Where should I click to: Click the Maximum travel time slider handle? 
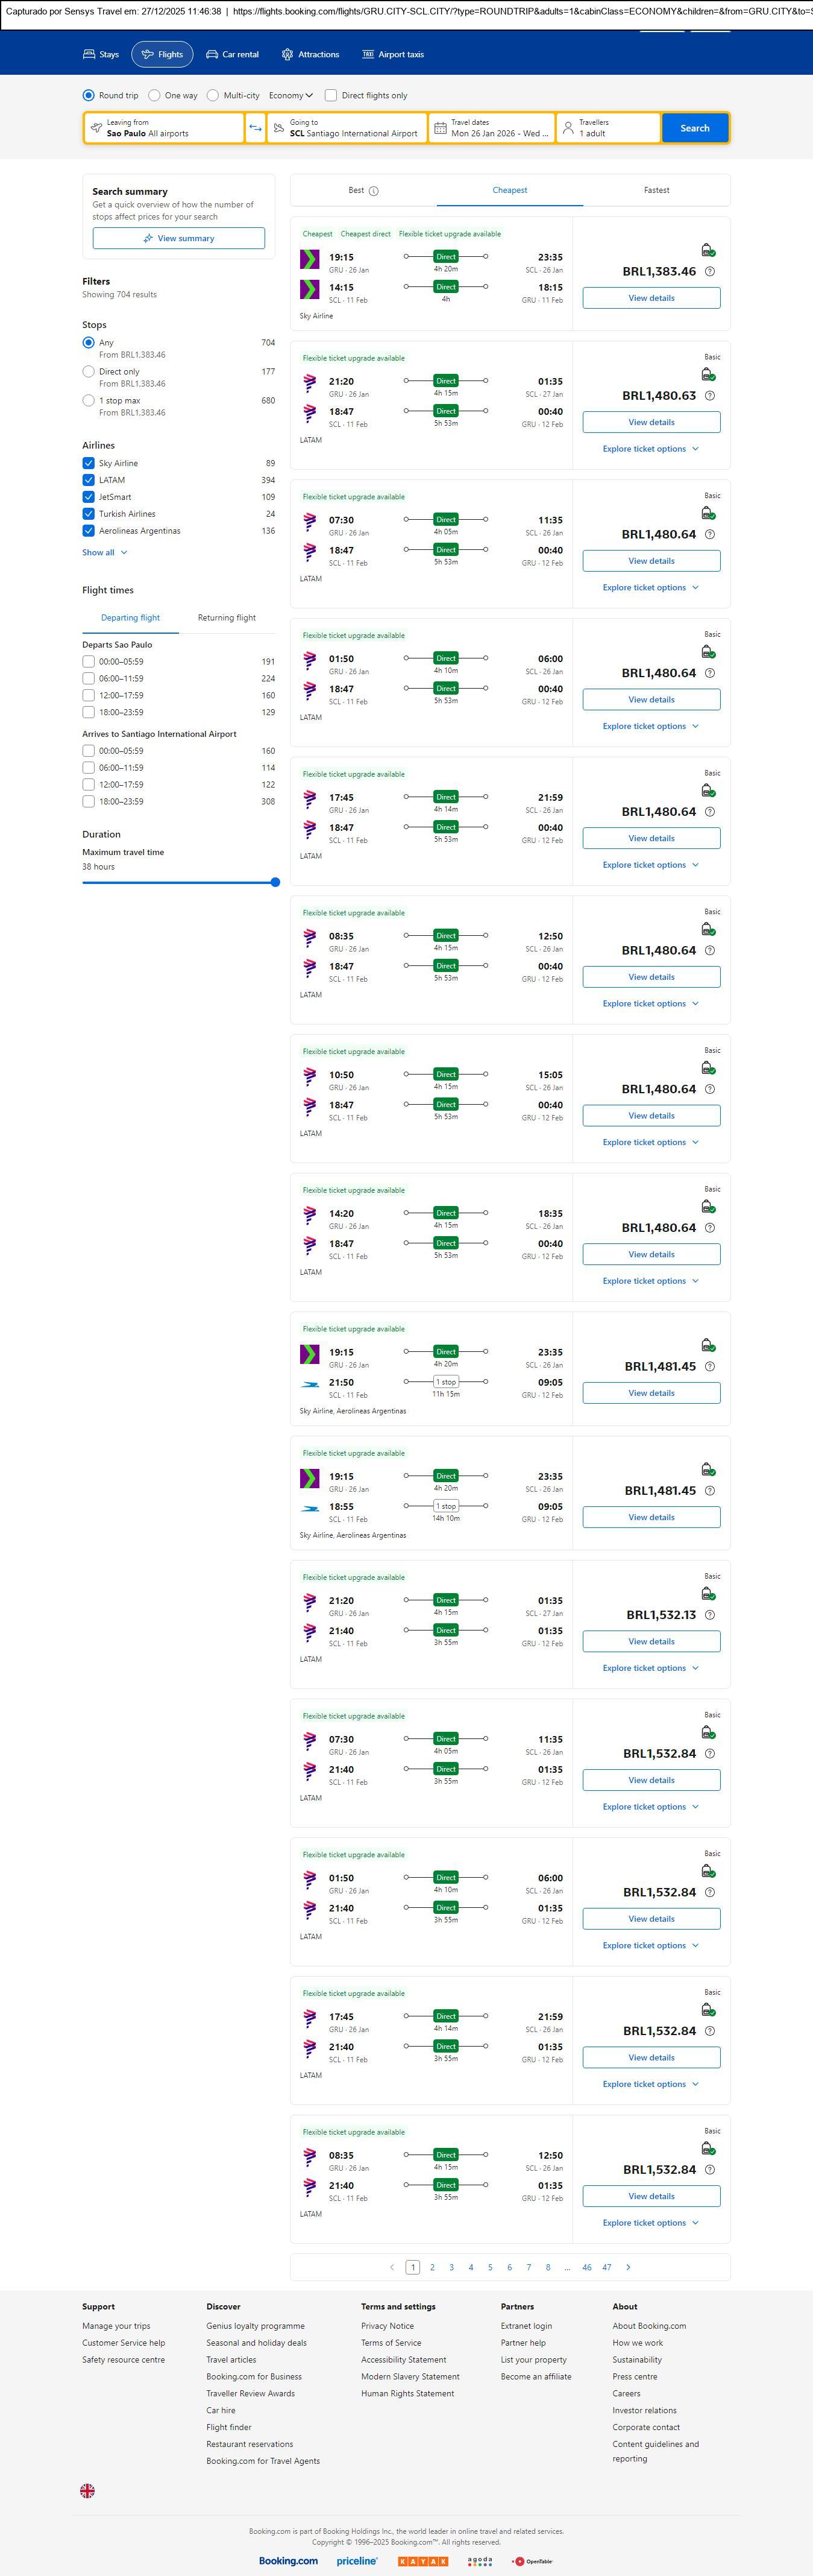click(275, 882)
